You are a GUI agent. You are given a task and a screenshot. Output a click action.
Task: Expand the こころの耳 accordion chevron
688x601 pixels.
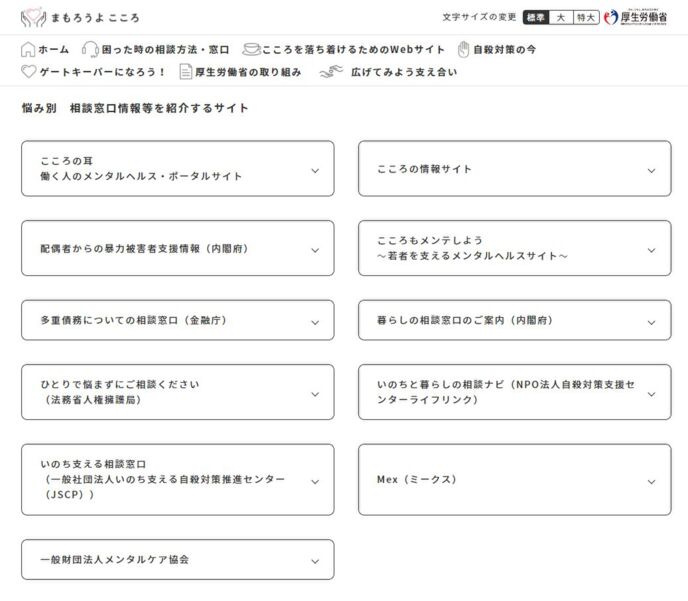click(315, 170)
